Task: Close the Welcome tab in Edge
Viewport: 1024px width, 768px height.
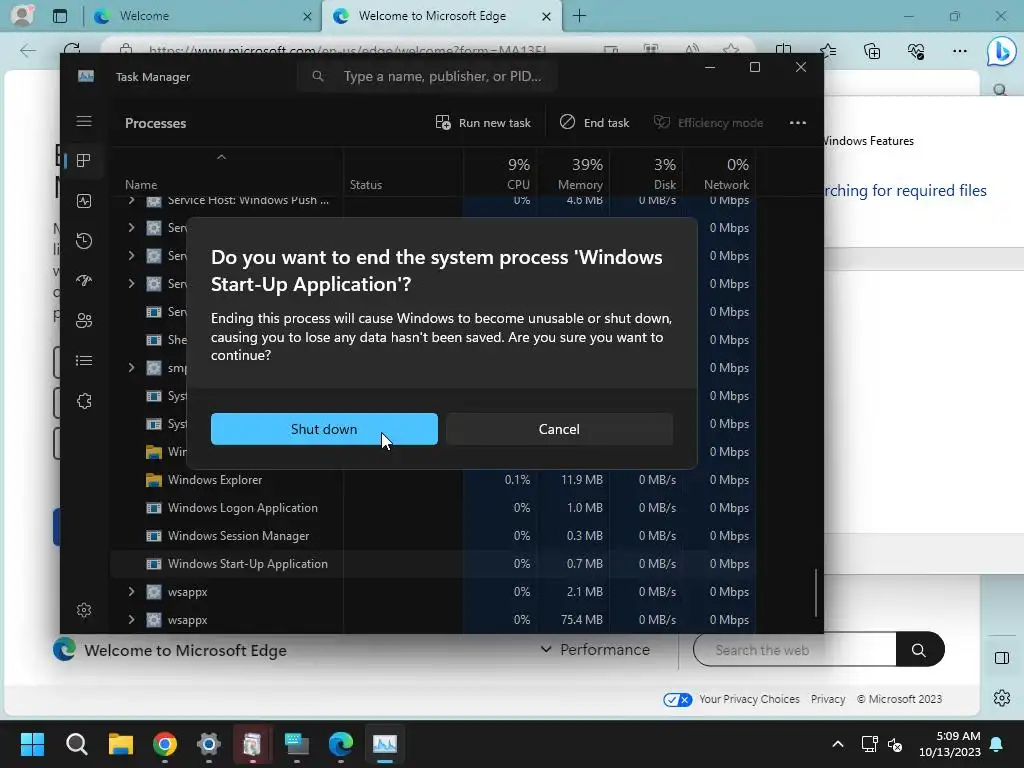Action: (x=307, y=16)
